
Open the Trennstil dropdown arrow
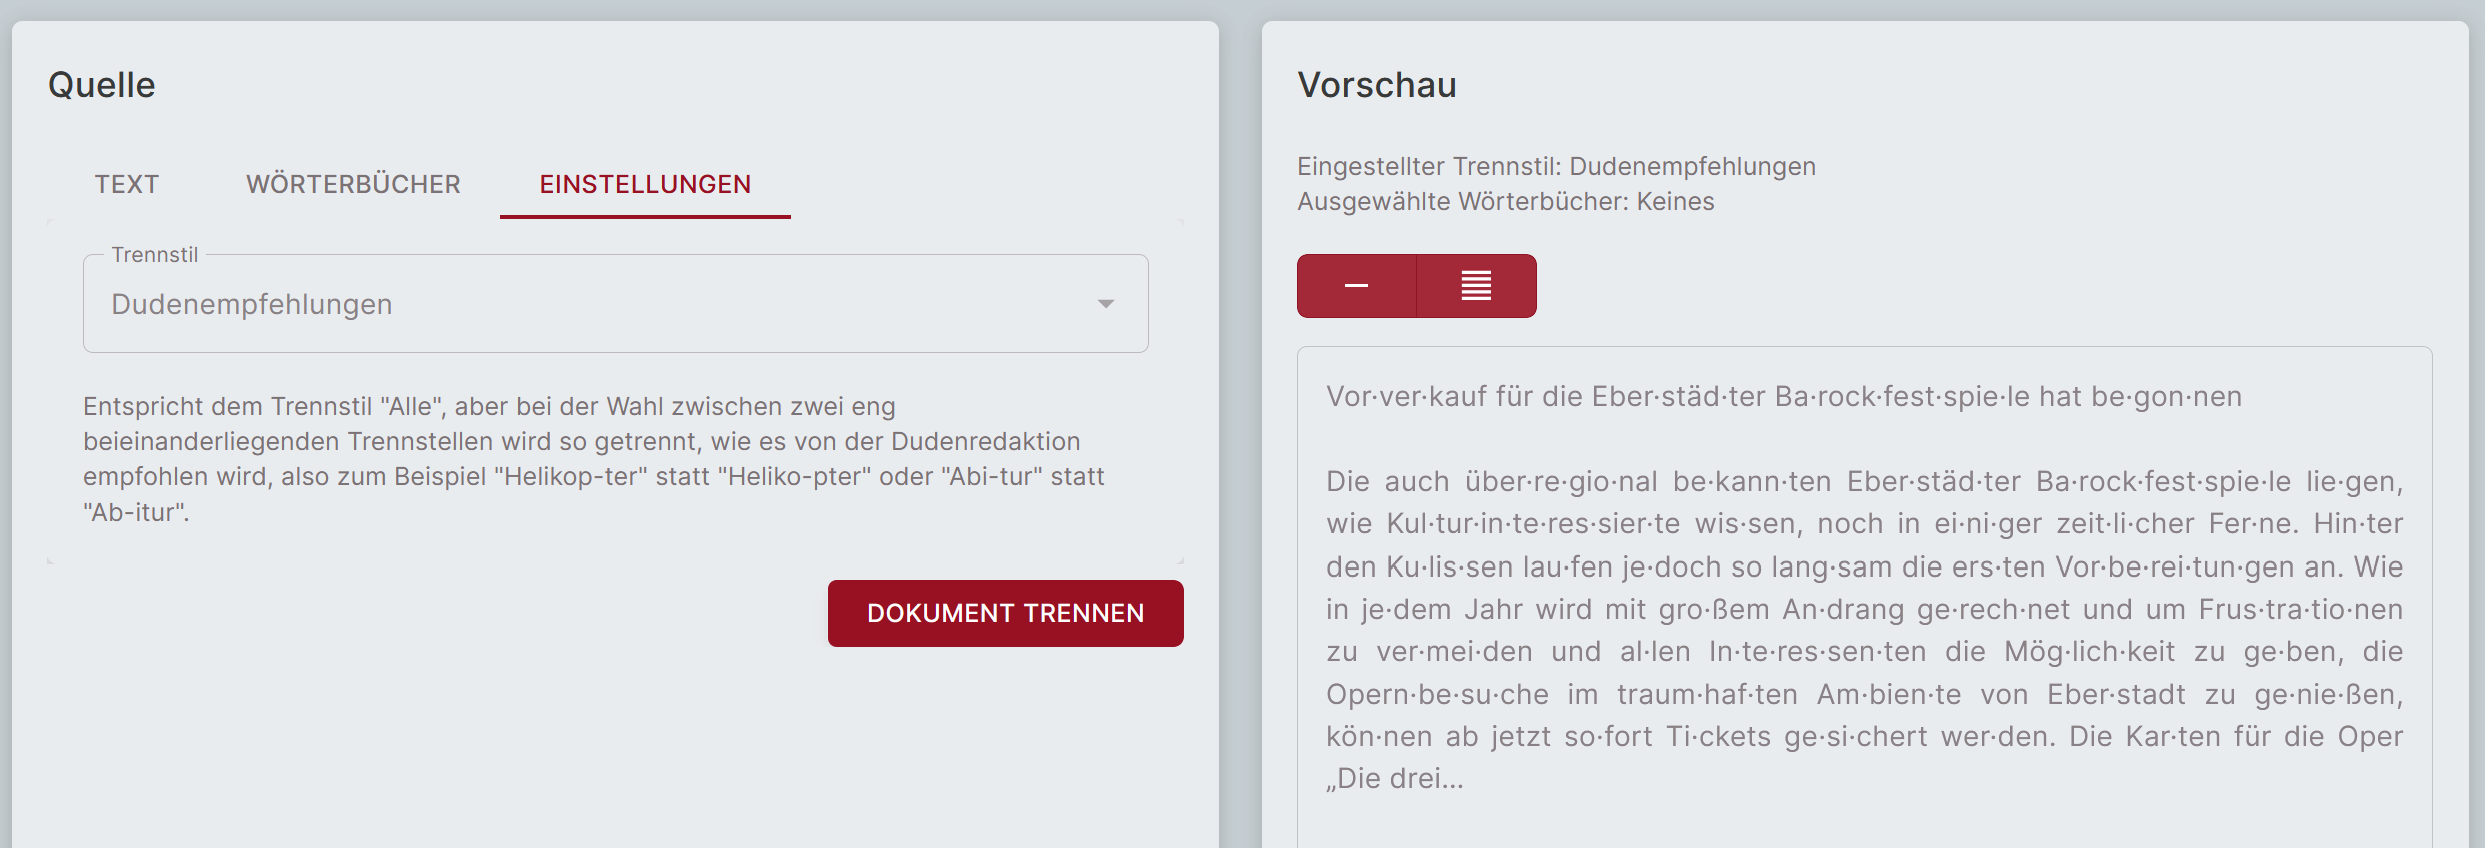pyautogui.click(x=1105, y=304)
